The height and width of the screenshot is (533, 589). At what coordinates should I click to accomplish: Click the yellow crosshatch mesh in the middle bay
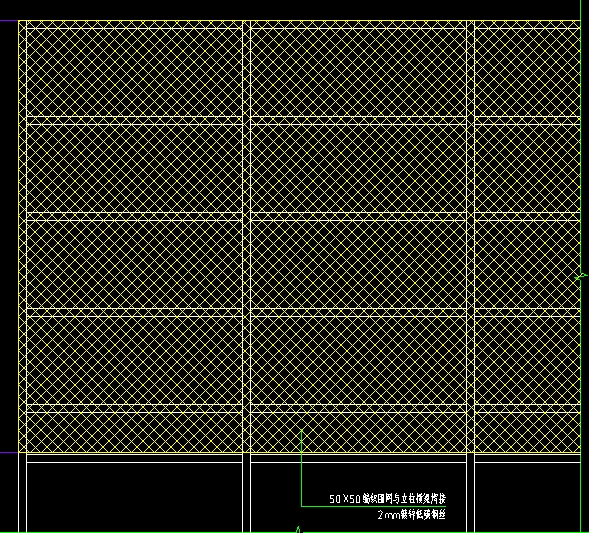[358, 263]
